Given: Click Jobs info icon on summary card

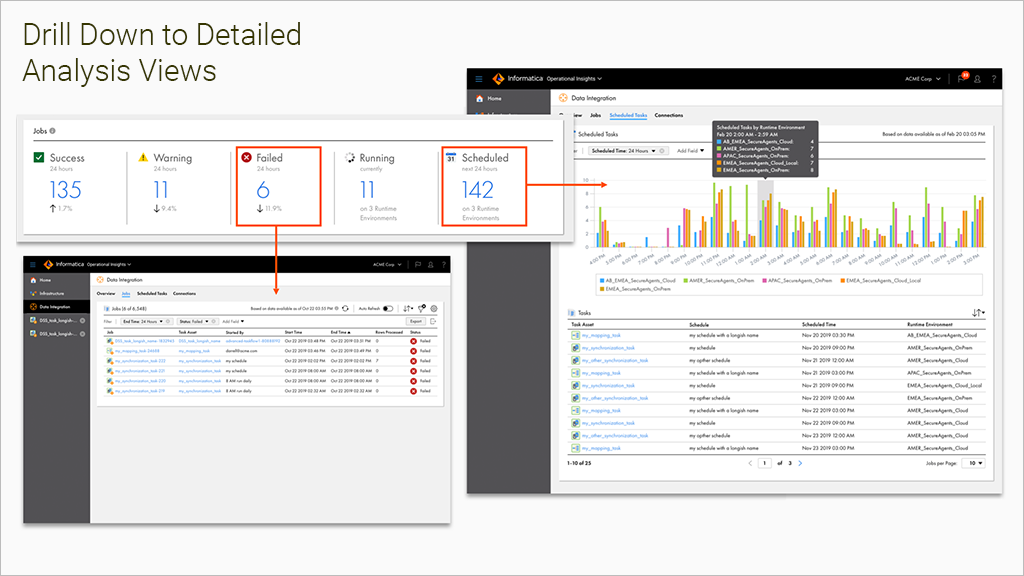Looking at the screenshot, I should point(52,131).
